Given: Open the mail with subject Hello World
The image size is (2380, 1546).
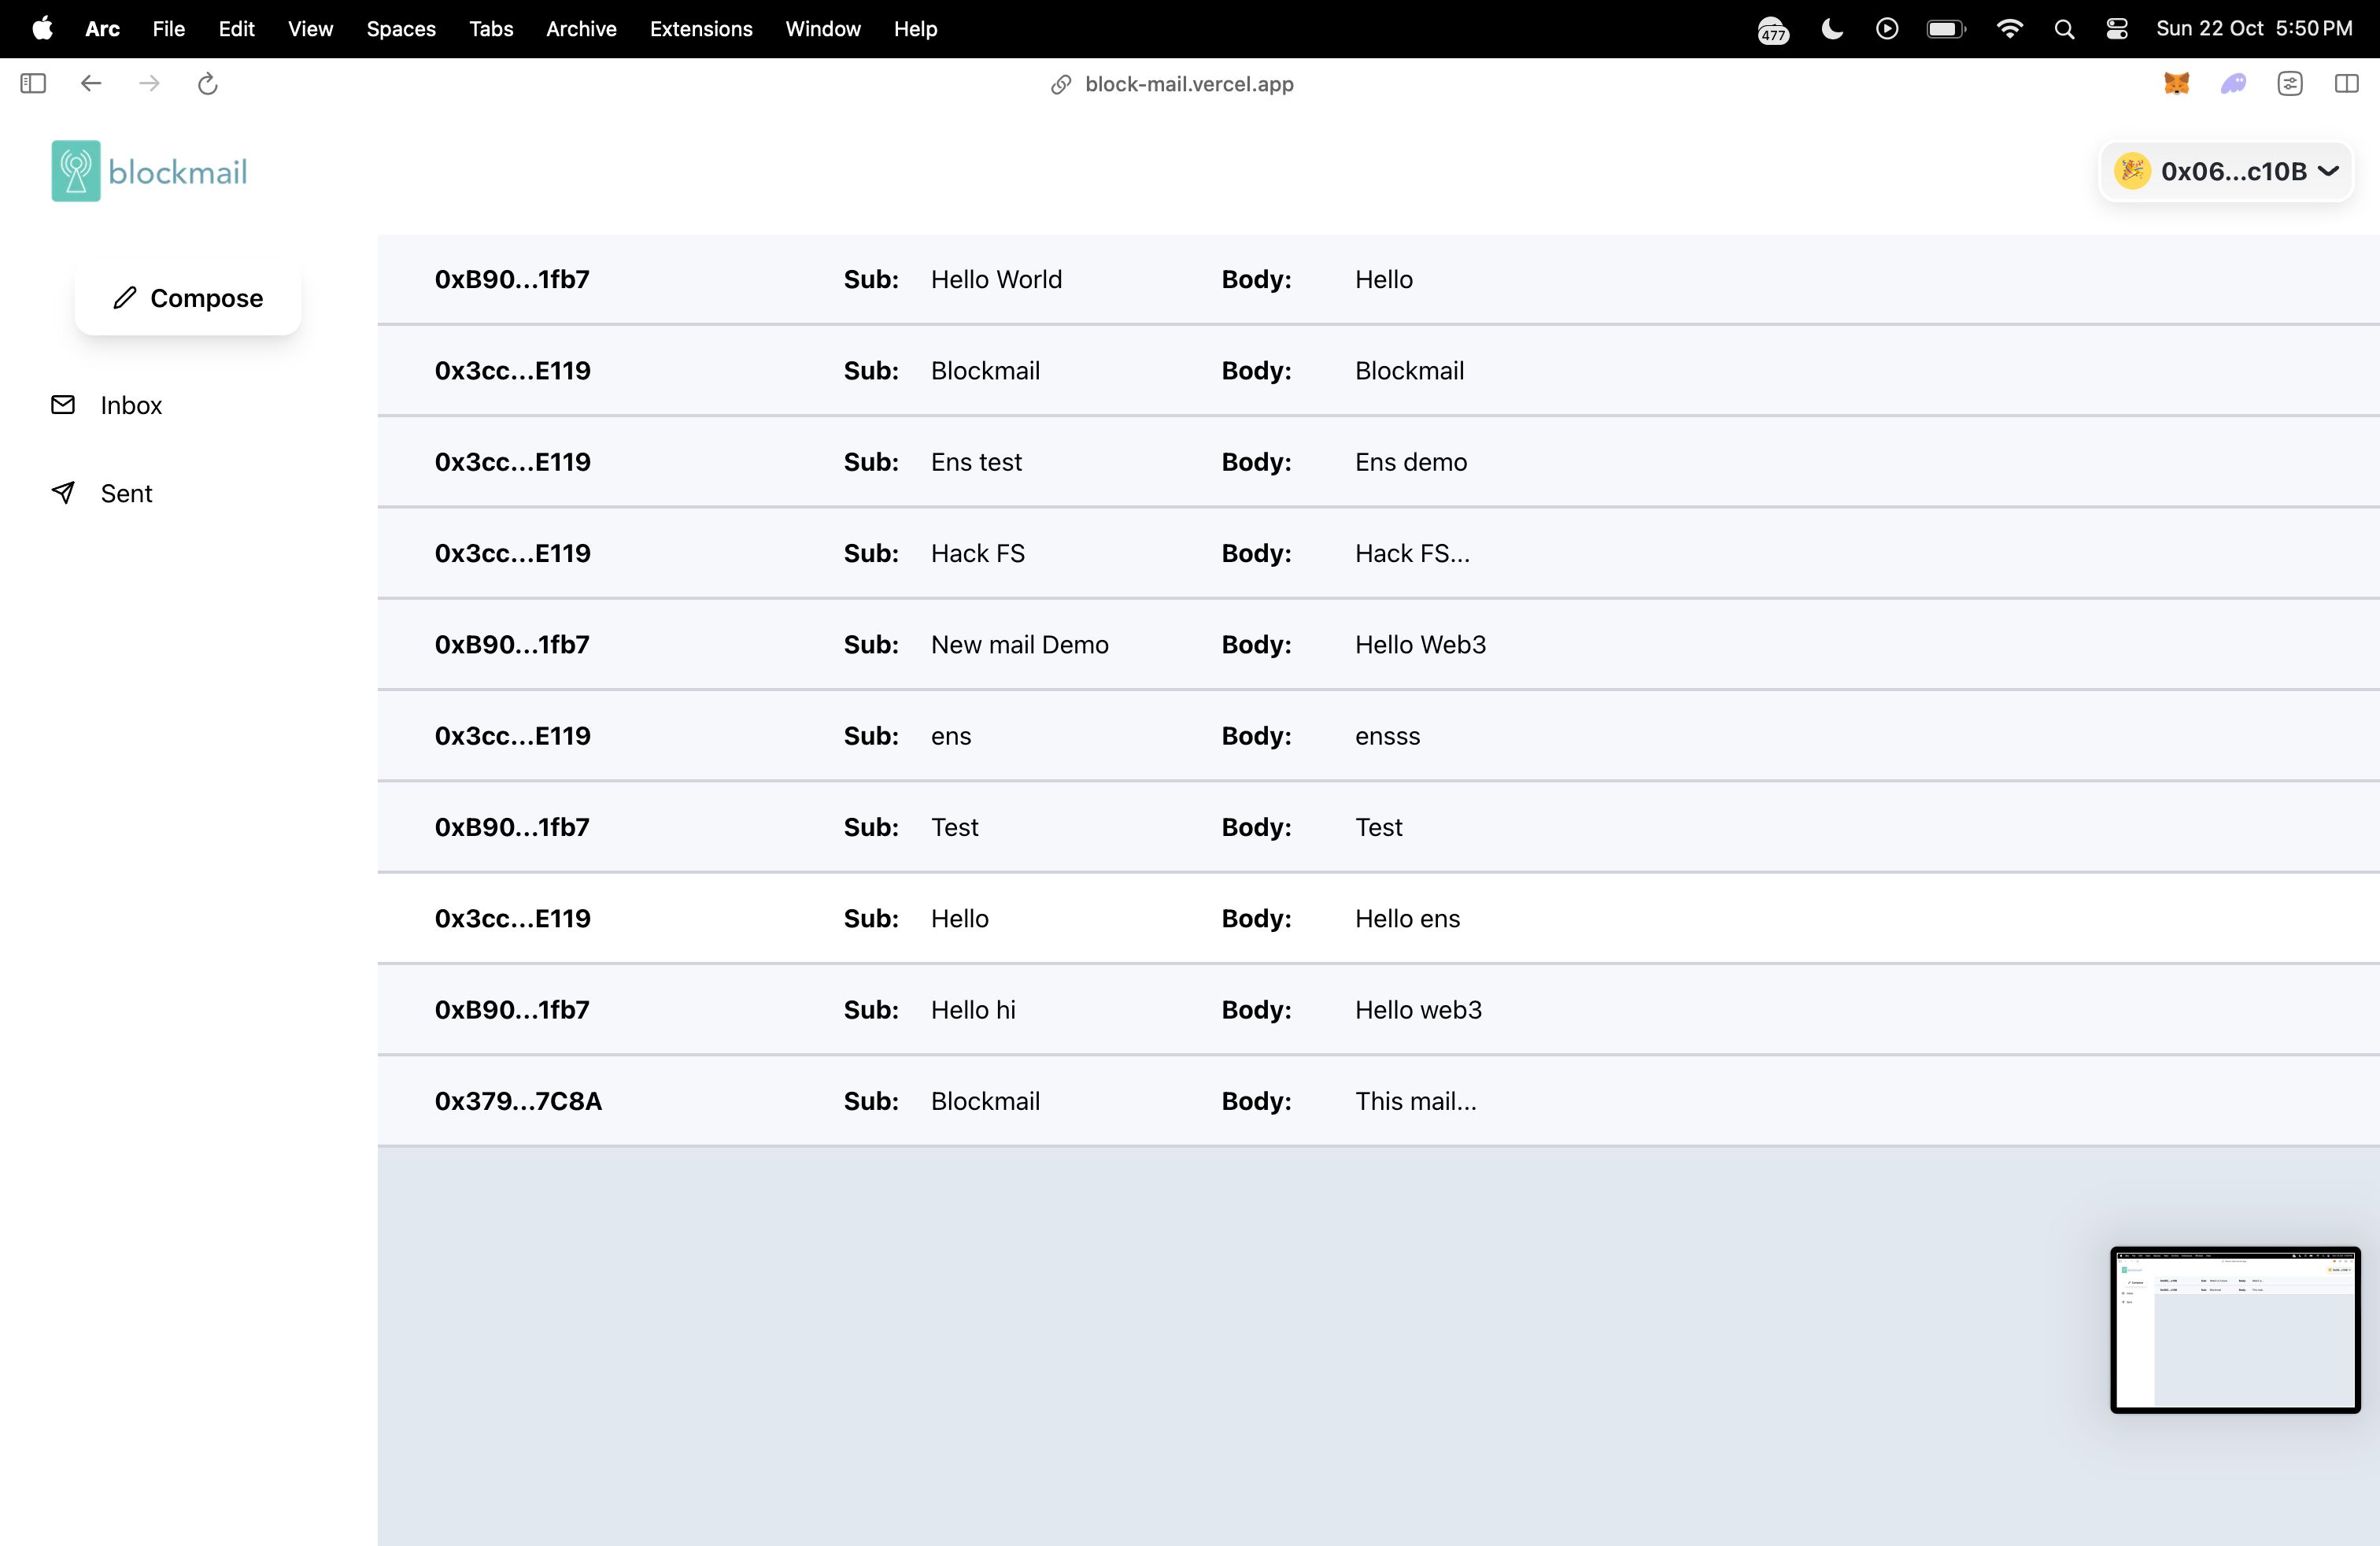Looking at the screenshot, I should (x=1378, y=279).
